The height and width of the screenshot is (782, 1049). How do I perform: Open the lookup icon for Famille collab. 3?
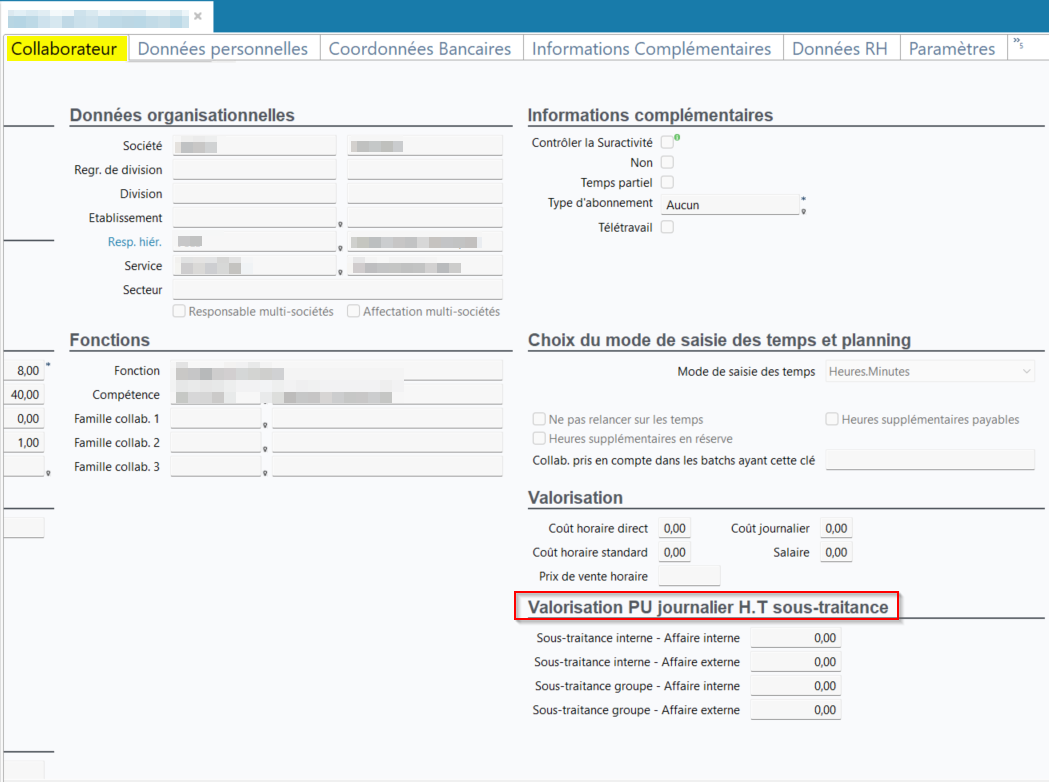click(x=265, y=473)
